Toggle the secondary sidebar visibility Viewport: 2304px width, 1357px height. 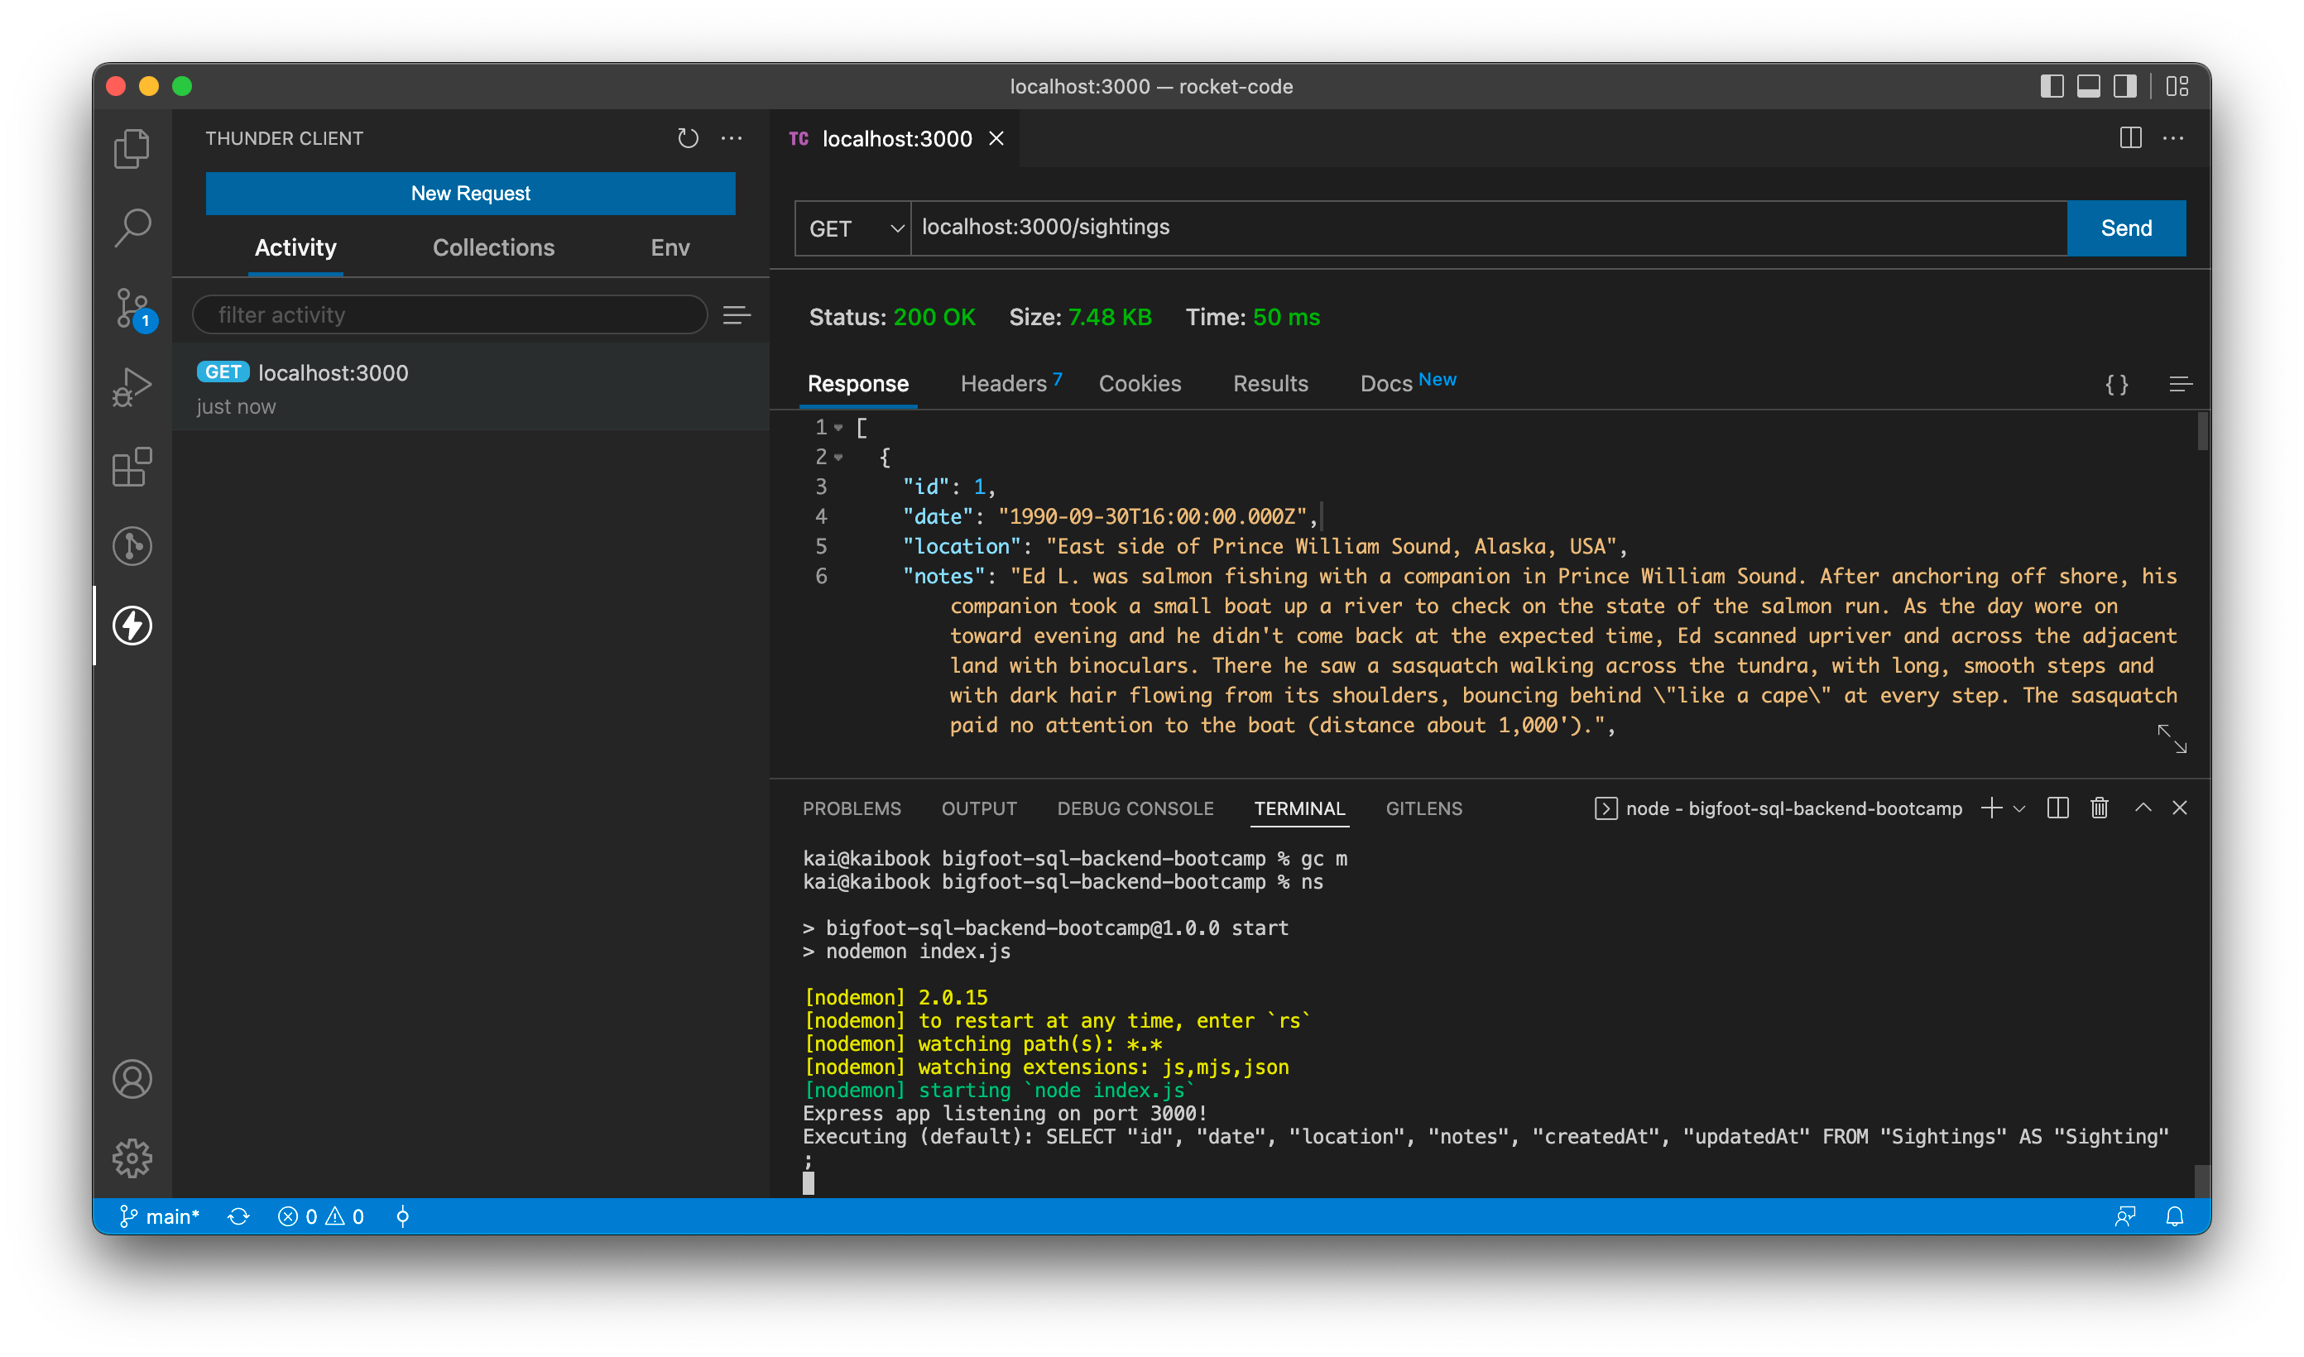click(2125, 86)
